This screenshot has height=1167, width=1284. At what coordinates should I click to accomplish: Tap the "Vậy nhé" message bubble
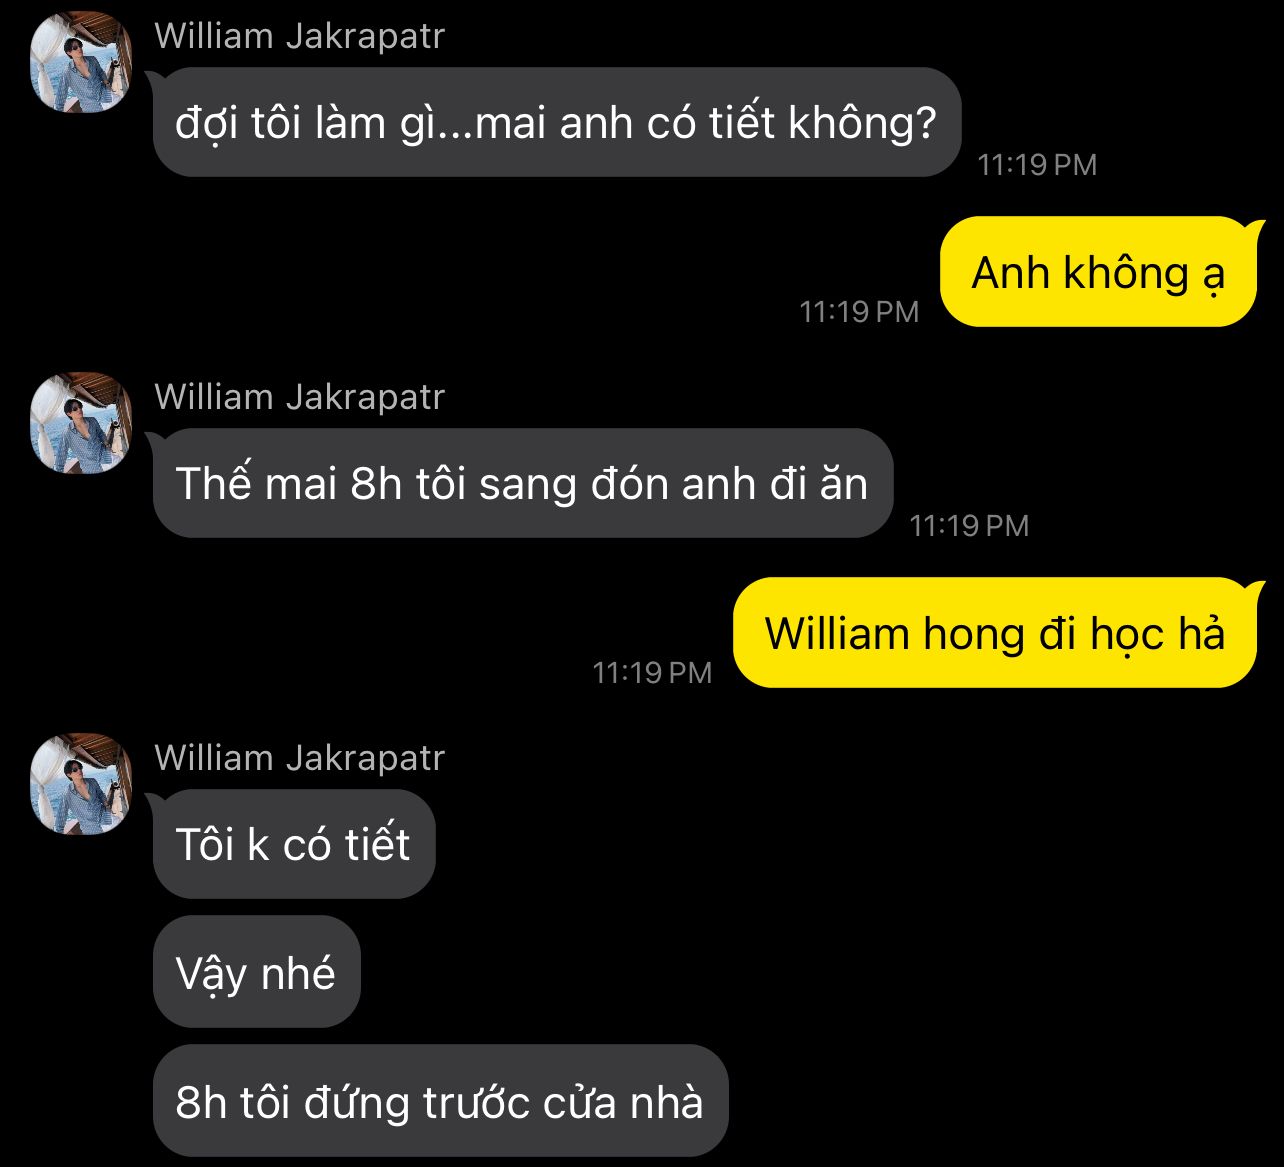[256, 972]
